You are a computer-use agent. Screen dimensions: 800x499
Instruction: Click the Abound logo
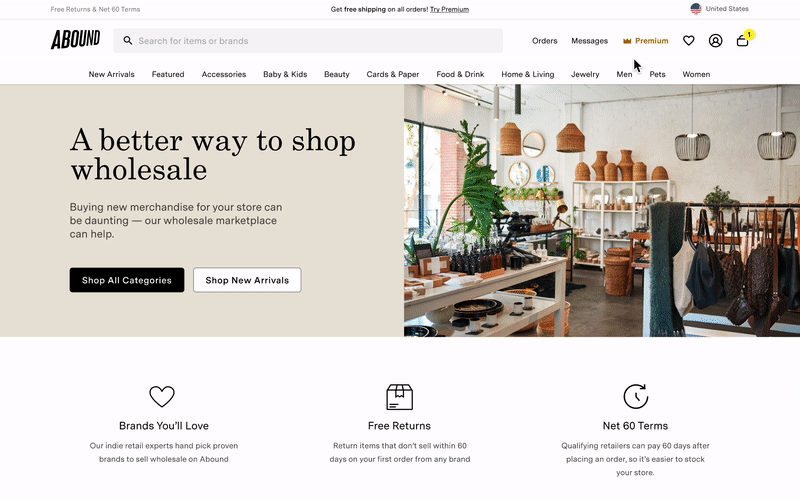coord(76,39)
